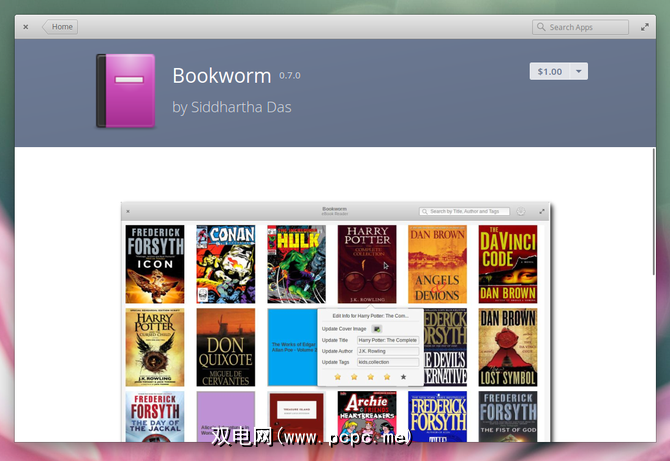The width and height of the screenshot is (670, 461).
Task: Set rating to four stars
Action: 387,377
